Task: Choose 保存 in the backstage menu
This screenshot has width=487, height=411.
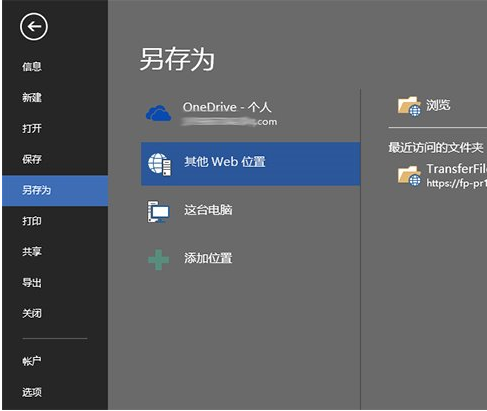Action: click(32, 159)
